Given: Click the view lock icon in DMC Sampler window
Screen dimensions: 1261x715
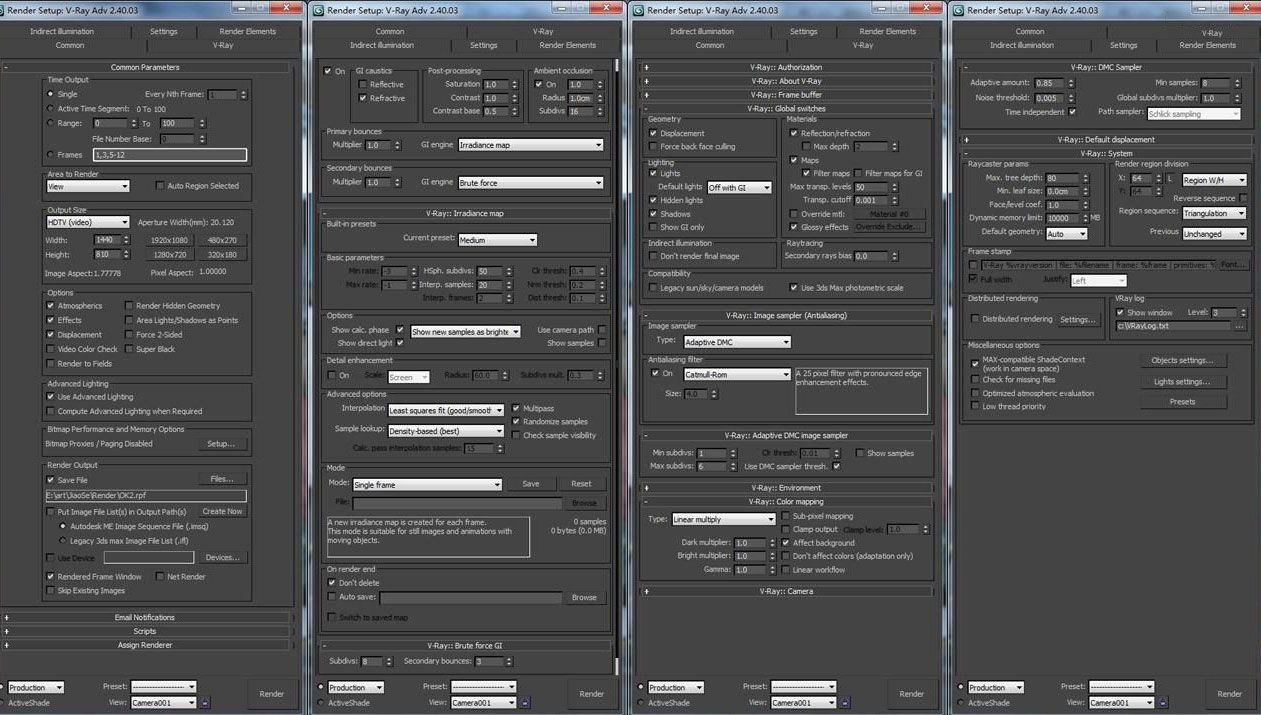Looking at the screenshot, I should point(1164,703).
